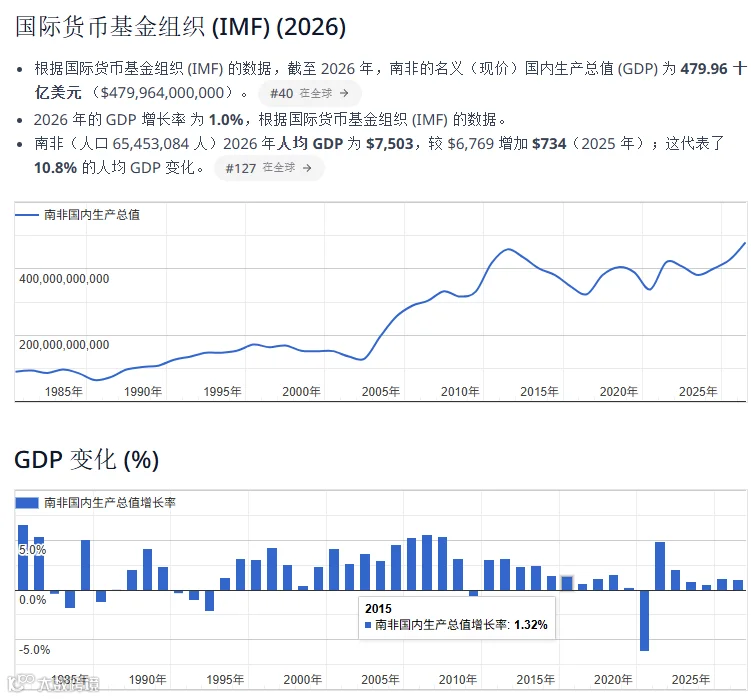Click the blue line legend marker of GDP chart
The height and width of the screenshot is (699, 751).
tap(27, 215)
